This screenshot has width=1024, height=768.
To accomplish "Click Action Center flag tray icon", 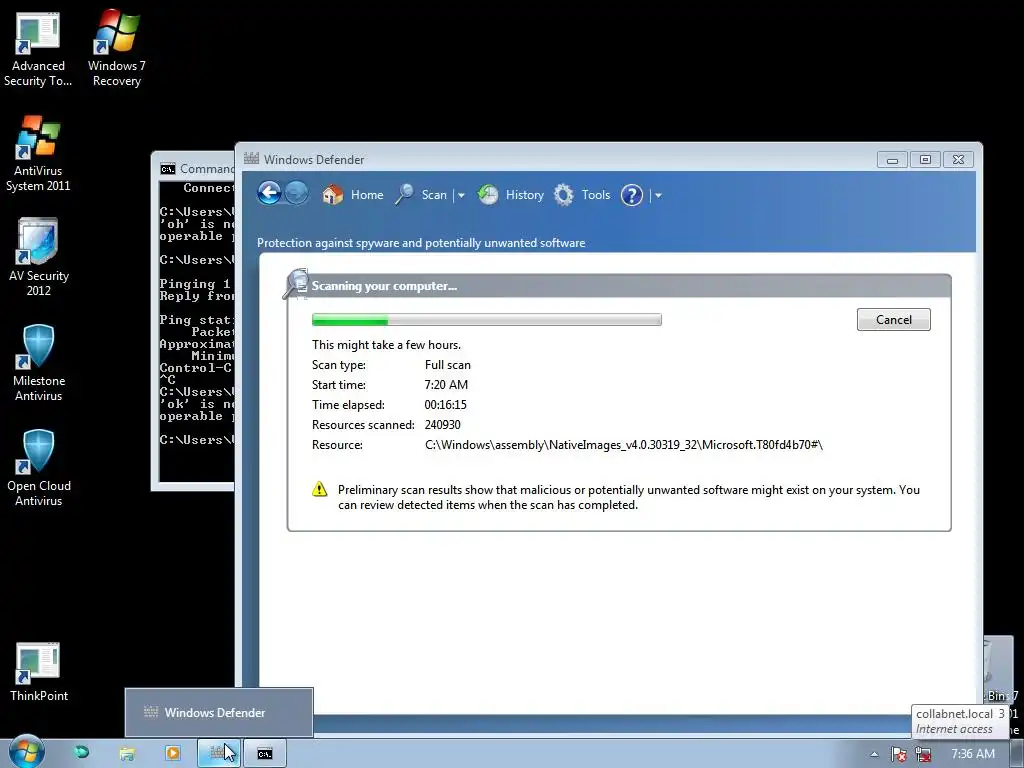I will click(899, 754).
